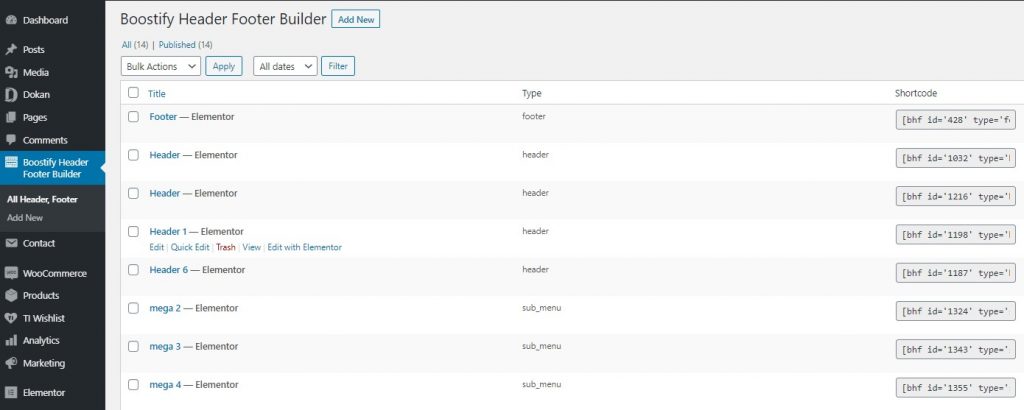Open the All dates dropdown
The width and height of the screenshot is (1024, 410).
click(x=285, y=67)
